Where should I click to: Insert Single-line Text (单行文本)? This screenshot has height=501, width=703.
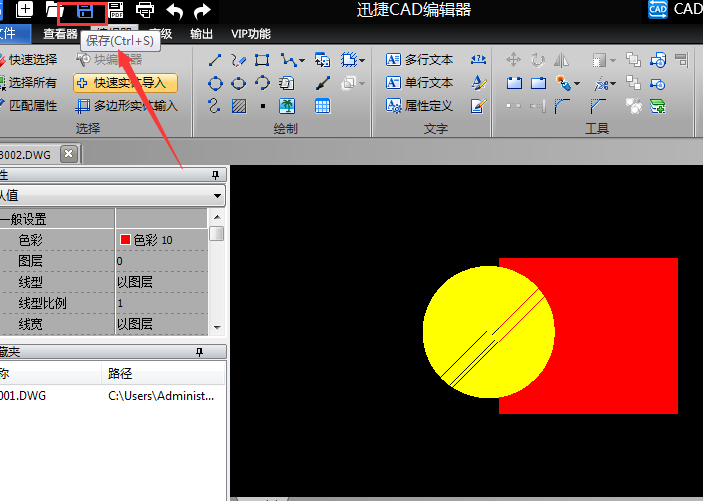[x=419, y=83]
